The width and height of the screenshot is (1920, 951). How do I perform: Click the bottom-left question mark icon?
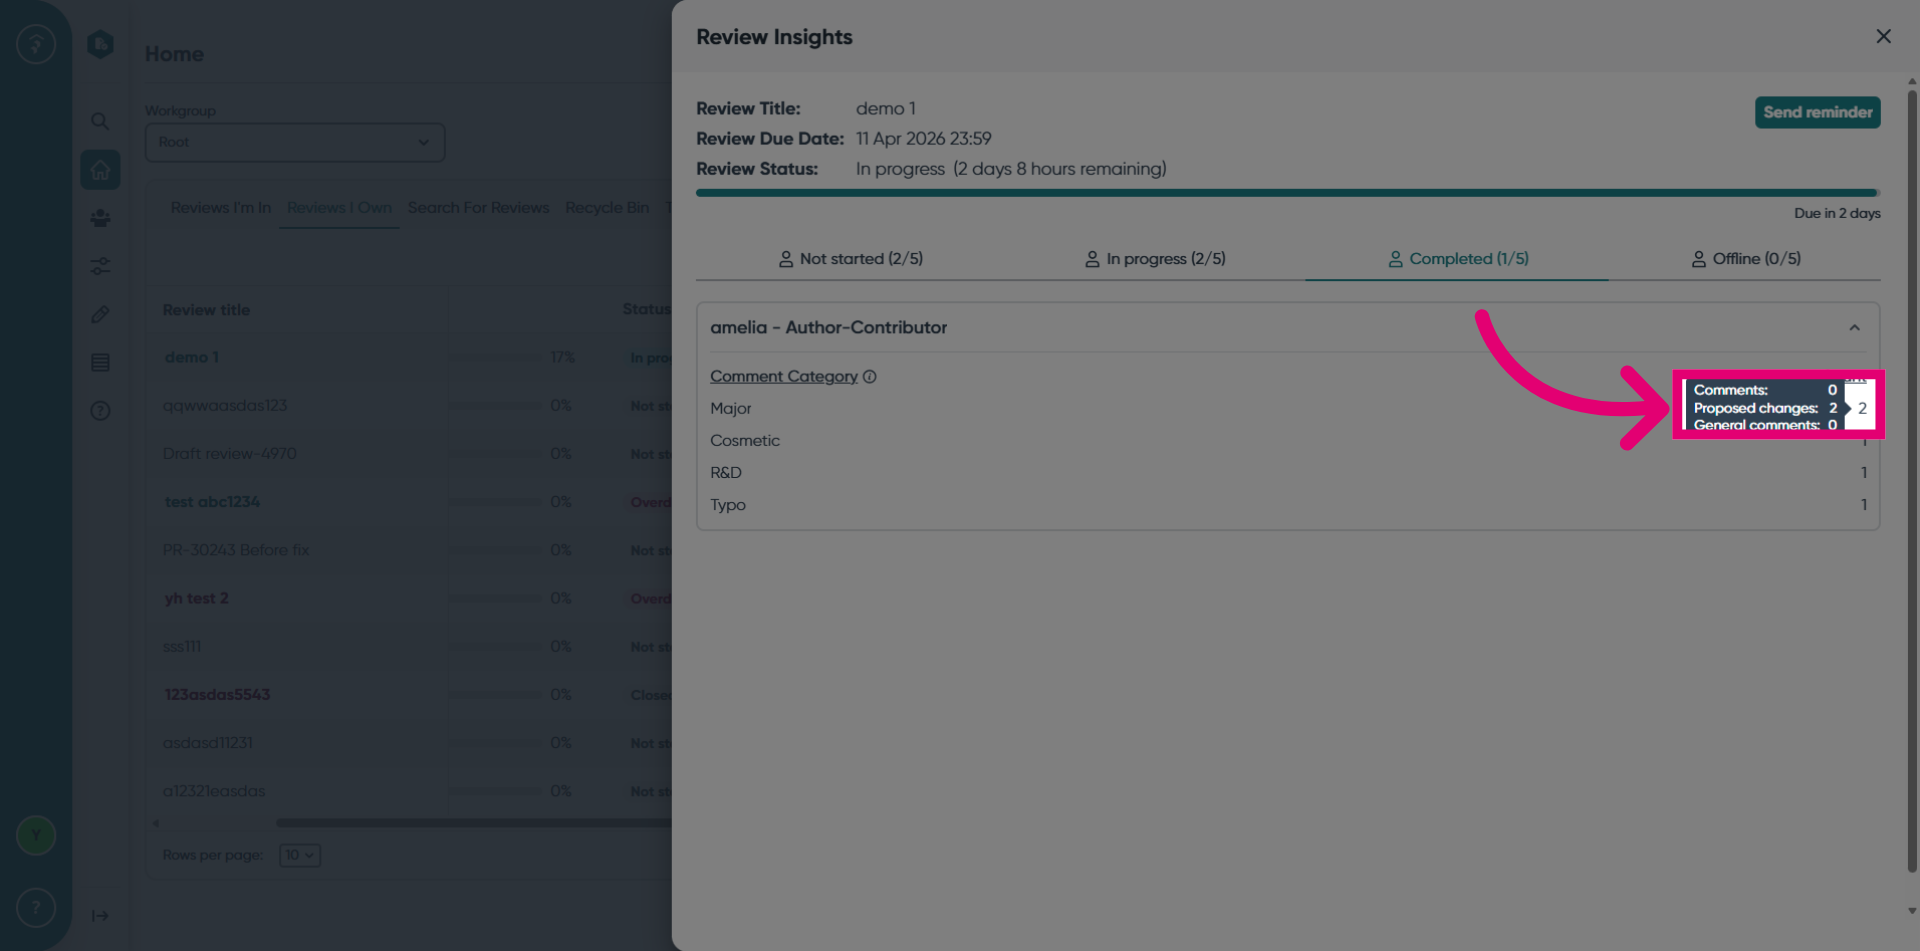coord(36,908)
